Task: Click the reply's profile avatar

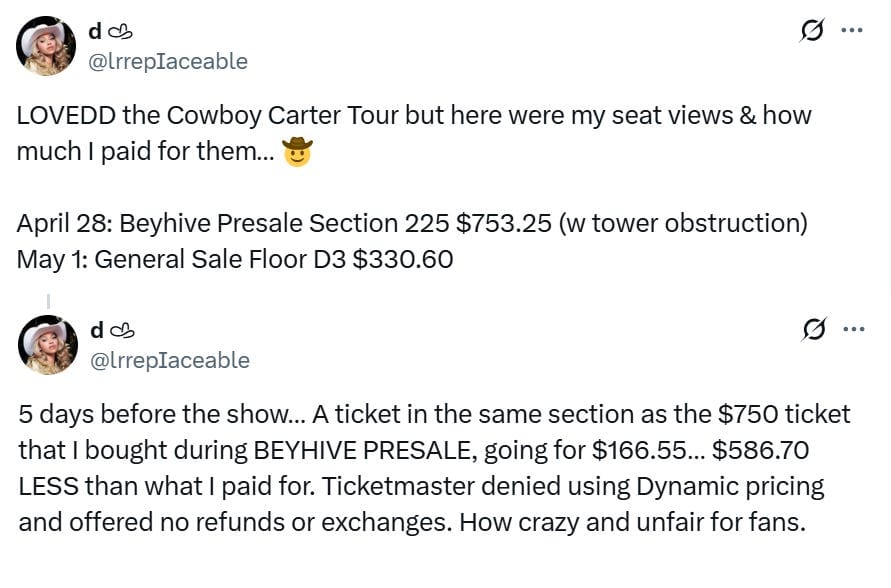Action: click(47, 345)
